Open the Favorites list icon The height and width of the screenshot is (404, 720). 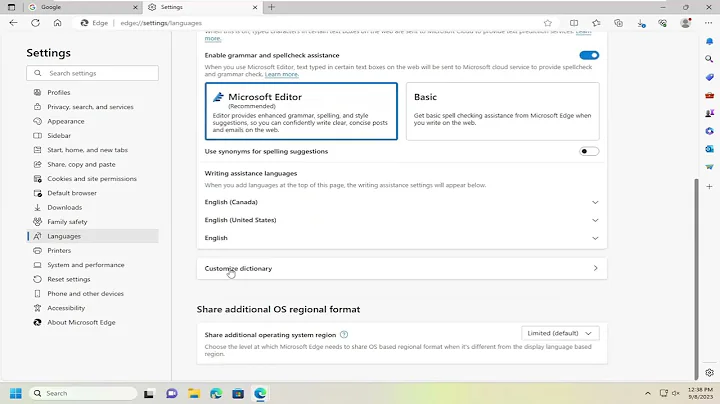(596, 23)
